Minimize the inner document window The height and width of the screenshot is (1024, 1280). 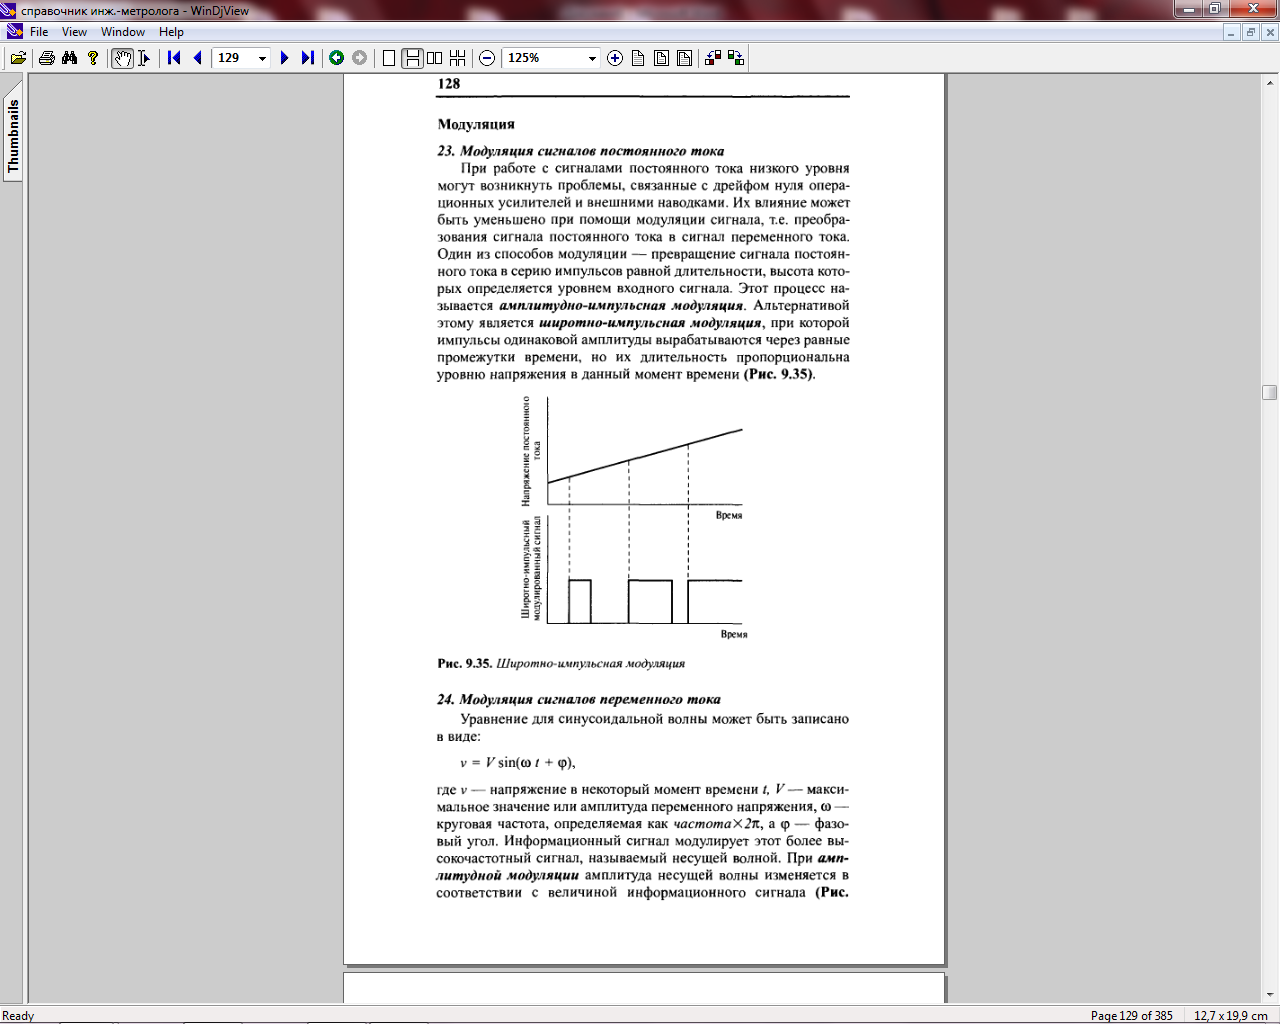(x=1232, y=32)
